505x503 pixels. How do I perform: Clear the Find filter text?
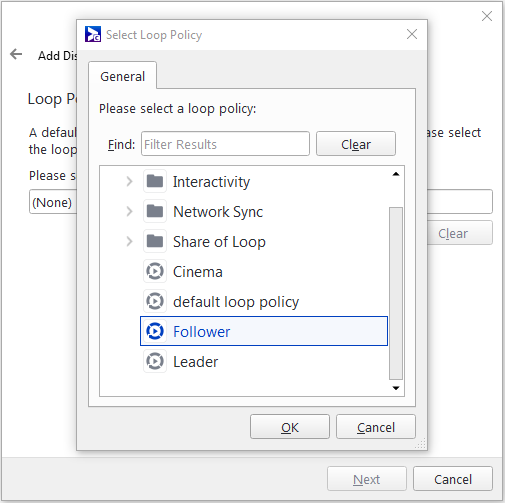(356, 144)
